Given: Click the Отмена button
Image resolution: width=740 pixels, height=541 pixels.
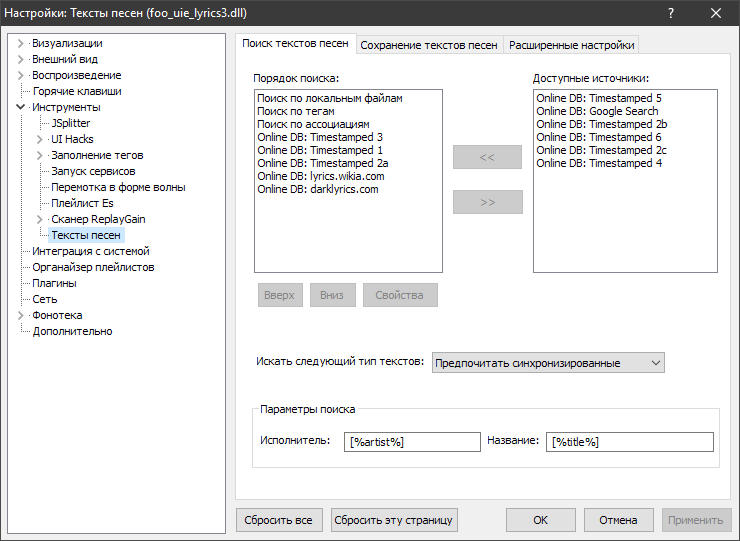Looking at the screenshot, I should (x=618, y=520).
